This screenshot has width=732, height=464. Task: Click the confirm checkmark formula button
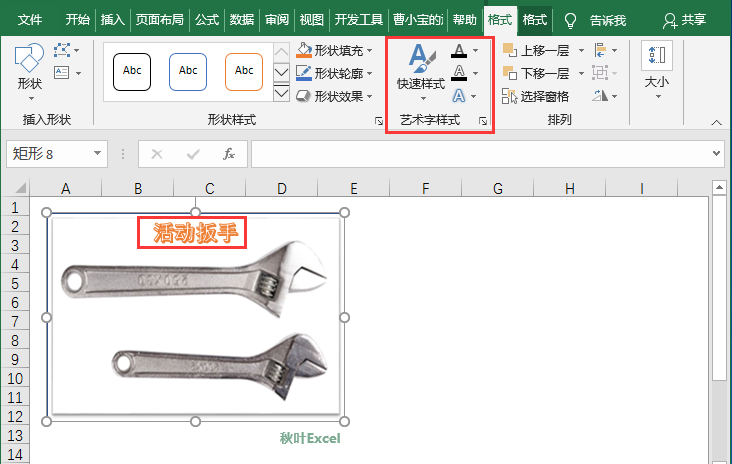[x=193, y=154]
